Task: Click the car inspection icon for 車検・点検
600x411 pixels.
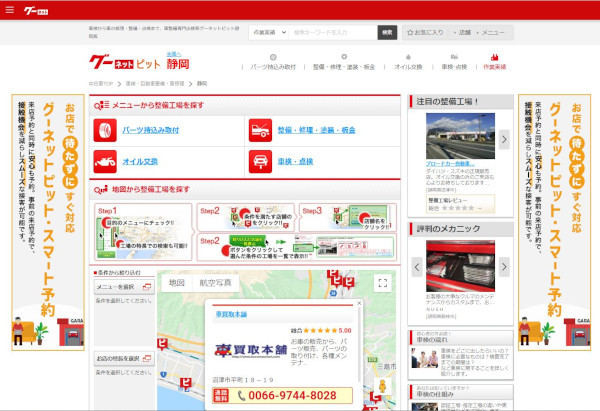Action: pyautogui.click(x=259, y=160)
